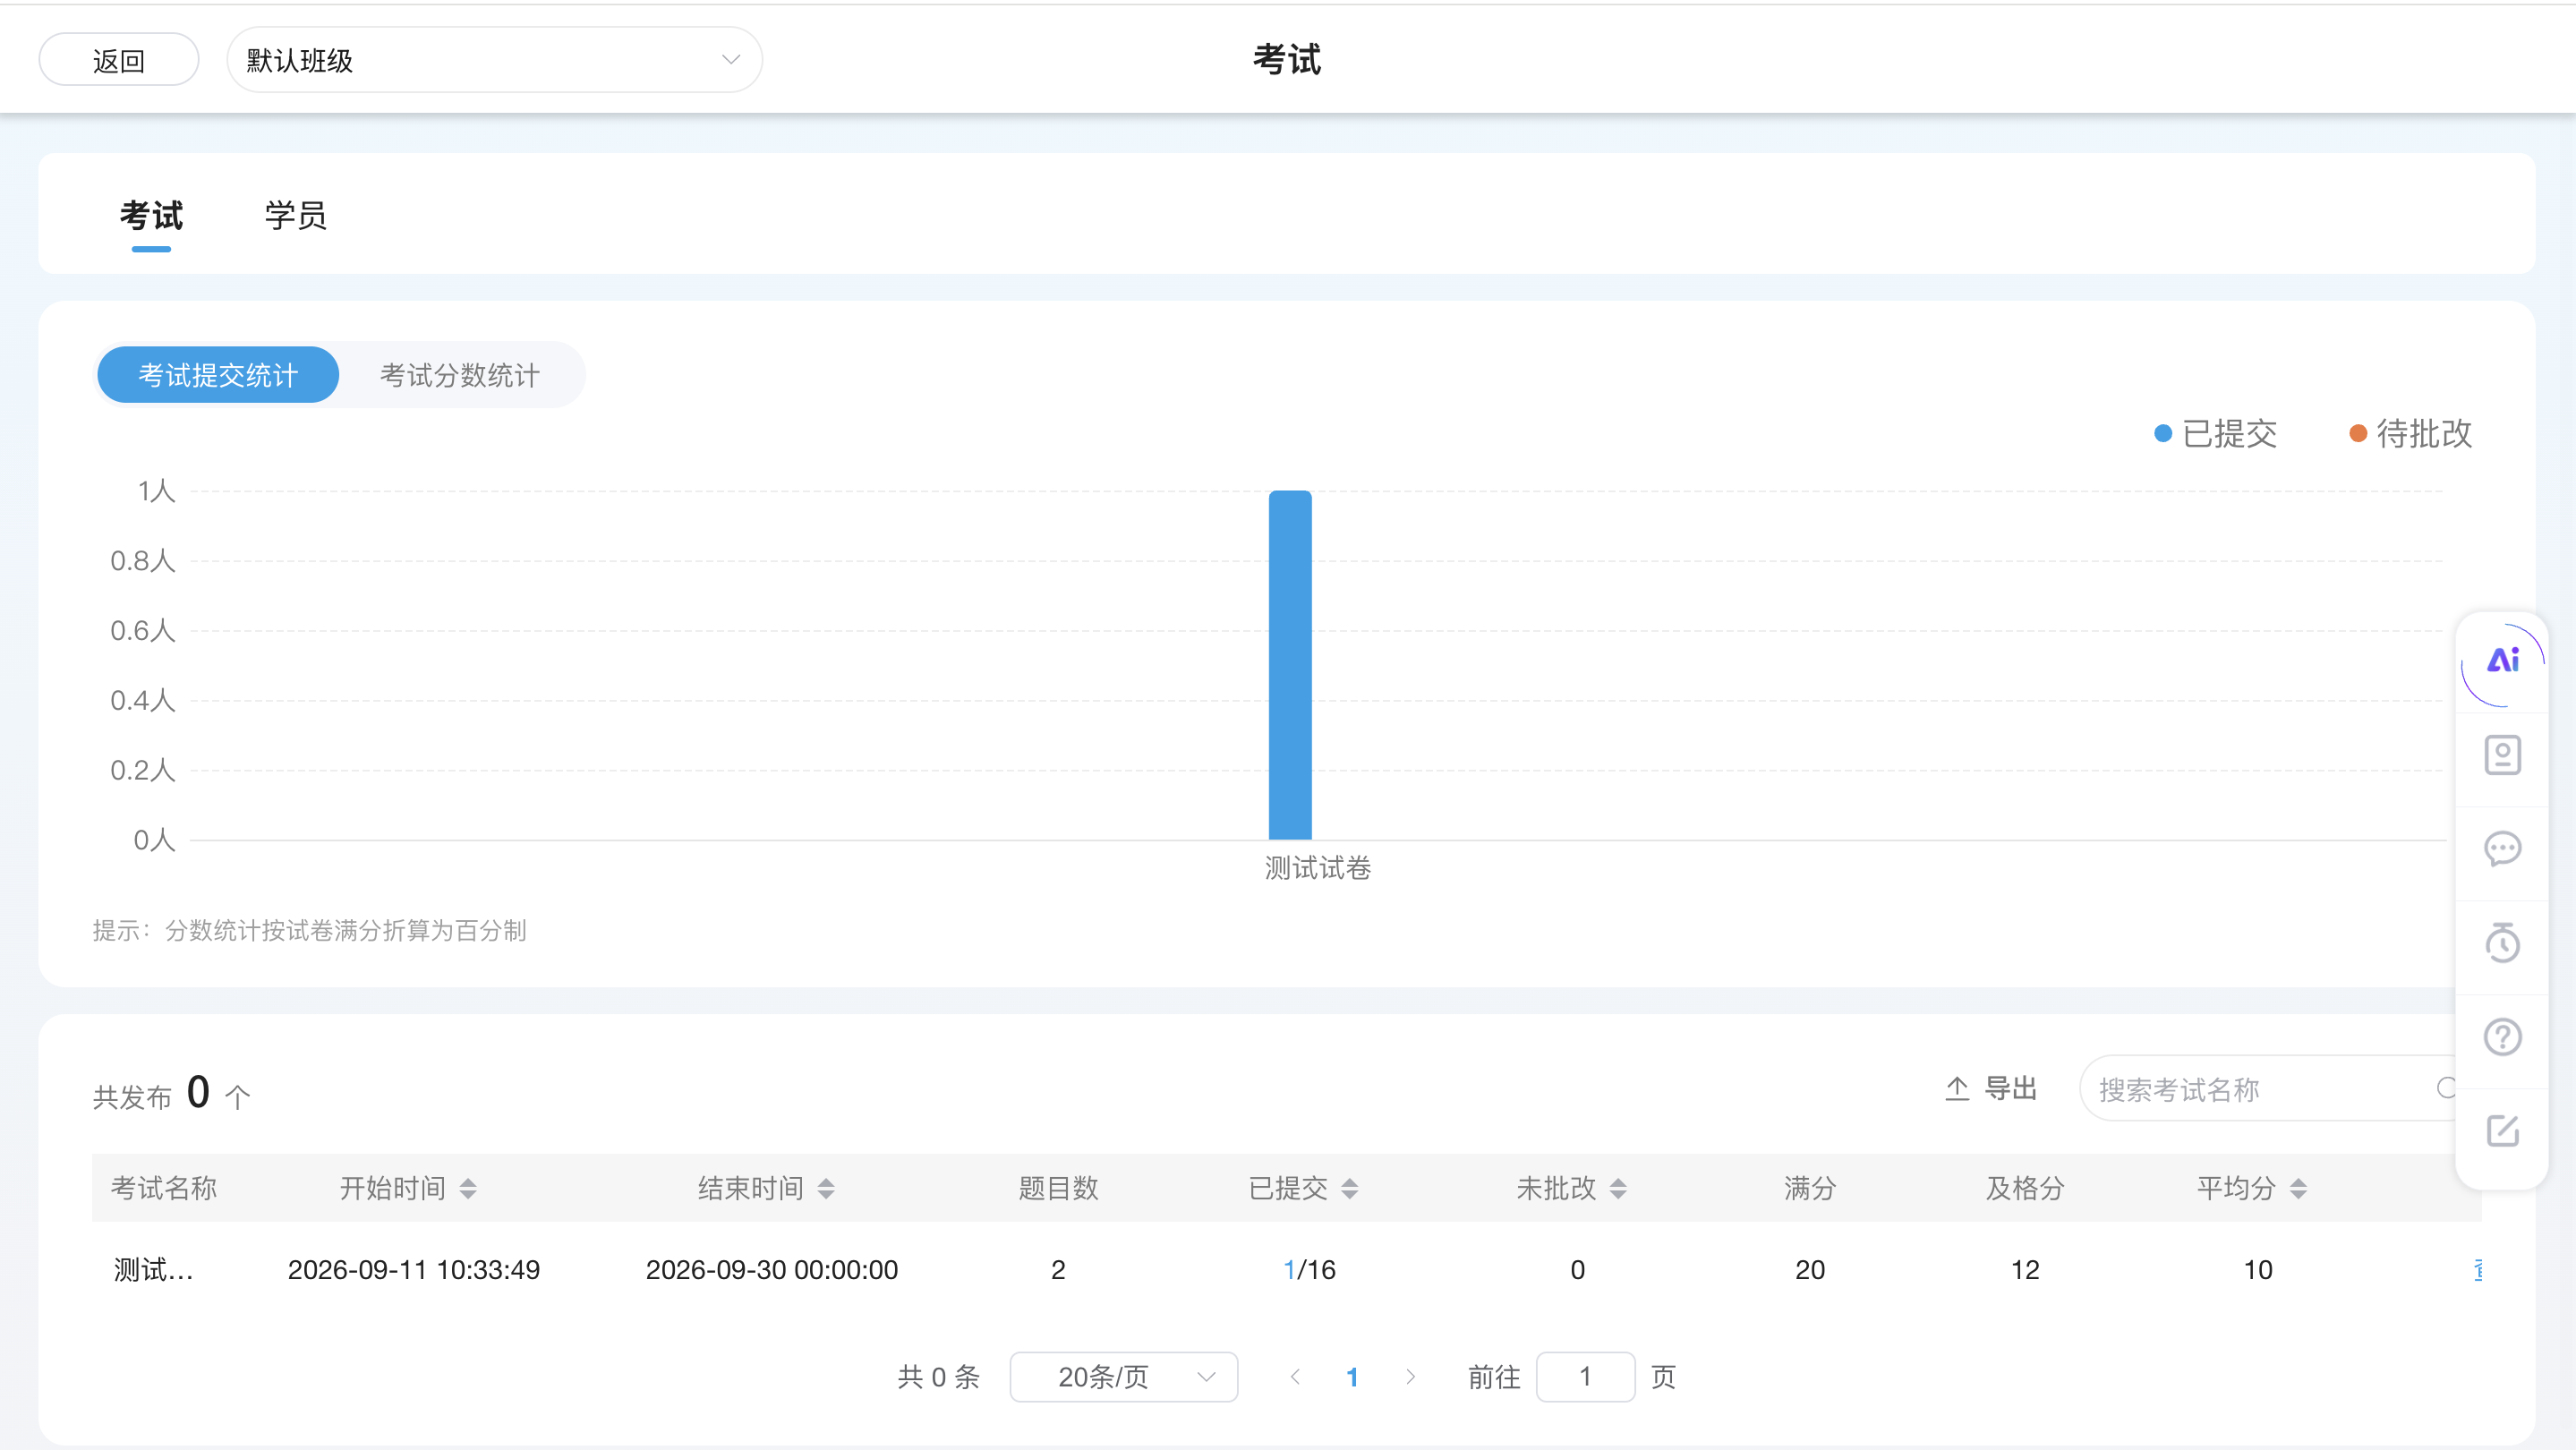
Task: Click the 导出 export button
Action: 1991,1088
